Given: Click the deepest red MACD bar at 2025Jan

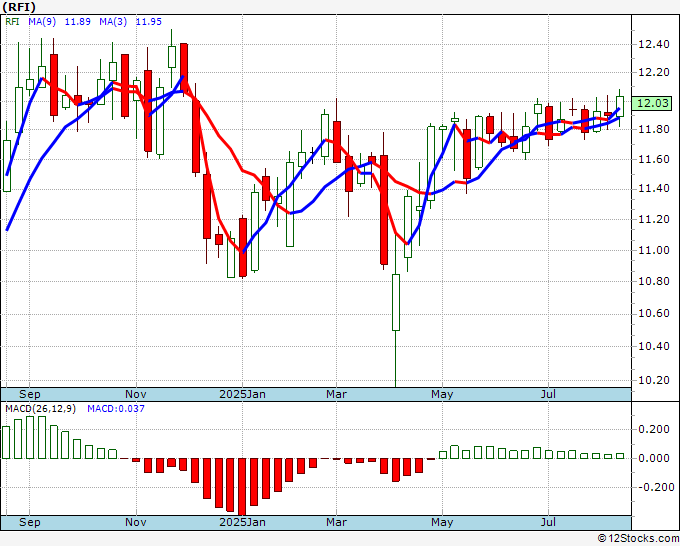Looking at the screenshot, I should tap(242, 487).
